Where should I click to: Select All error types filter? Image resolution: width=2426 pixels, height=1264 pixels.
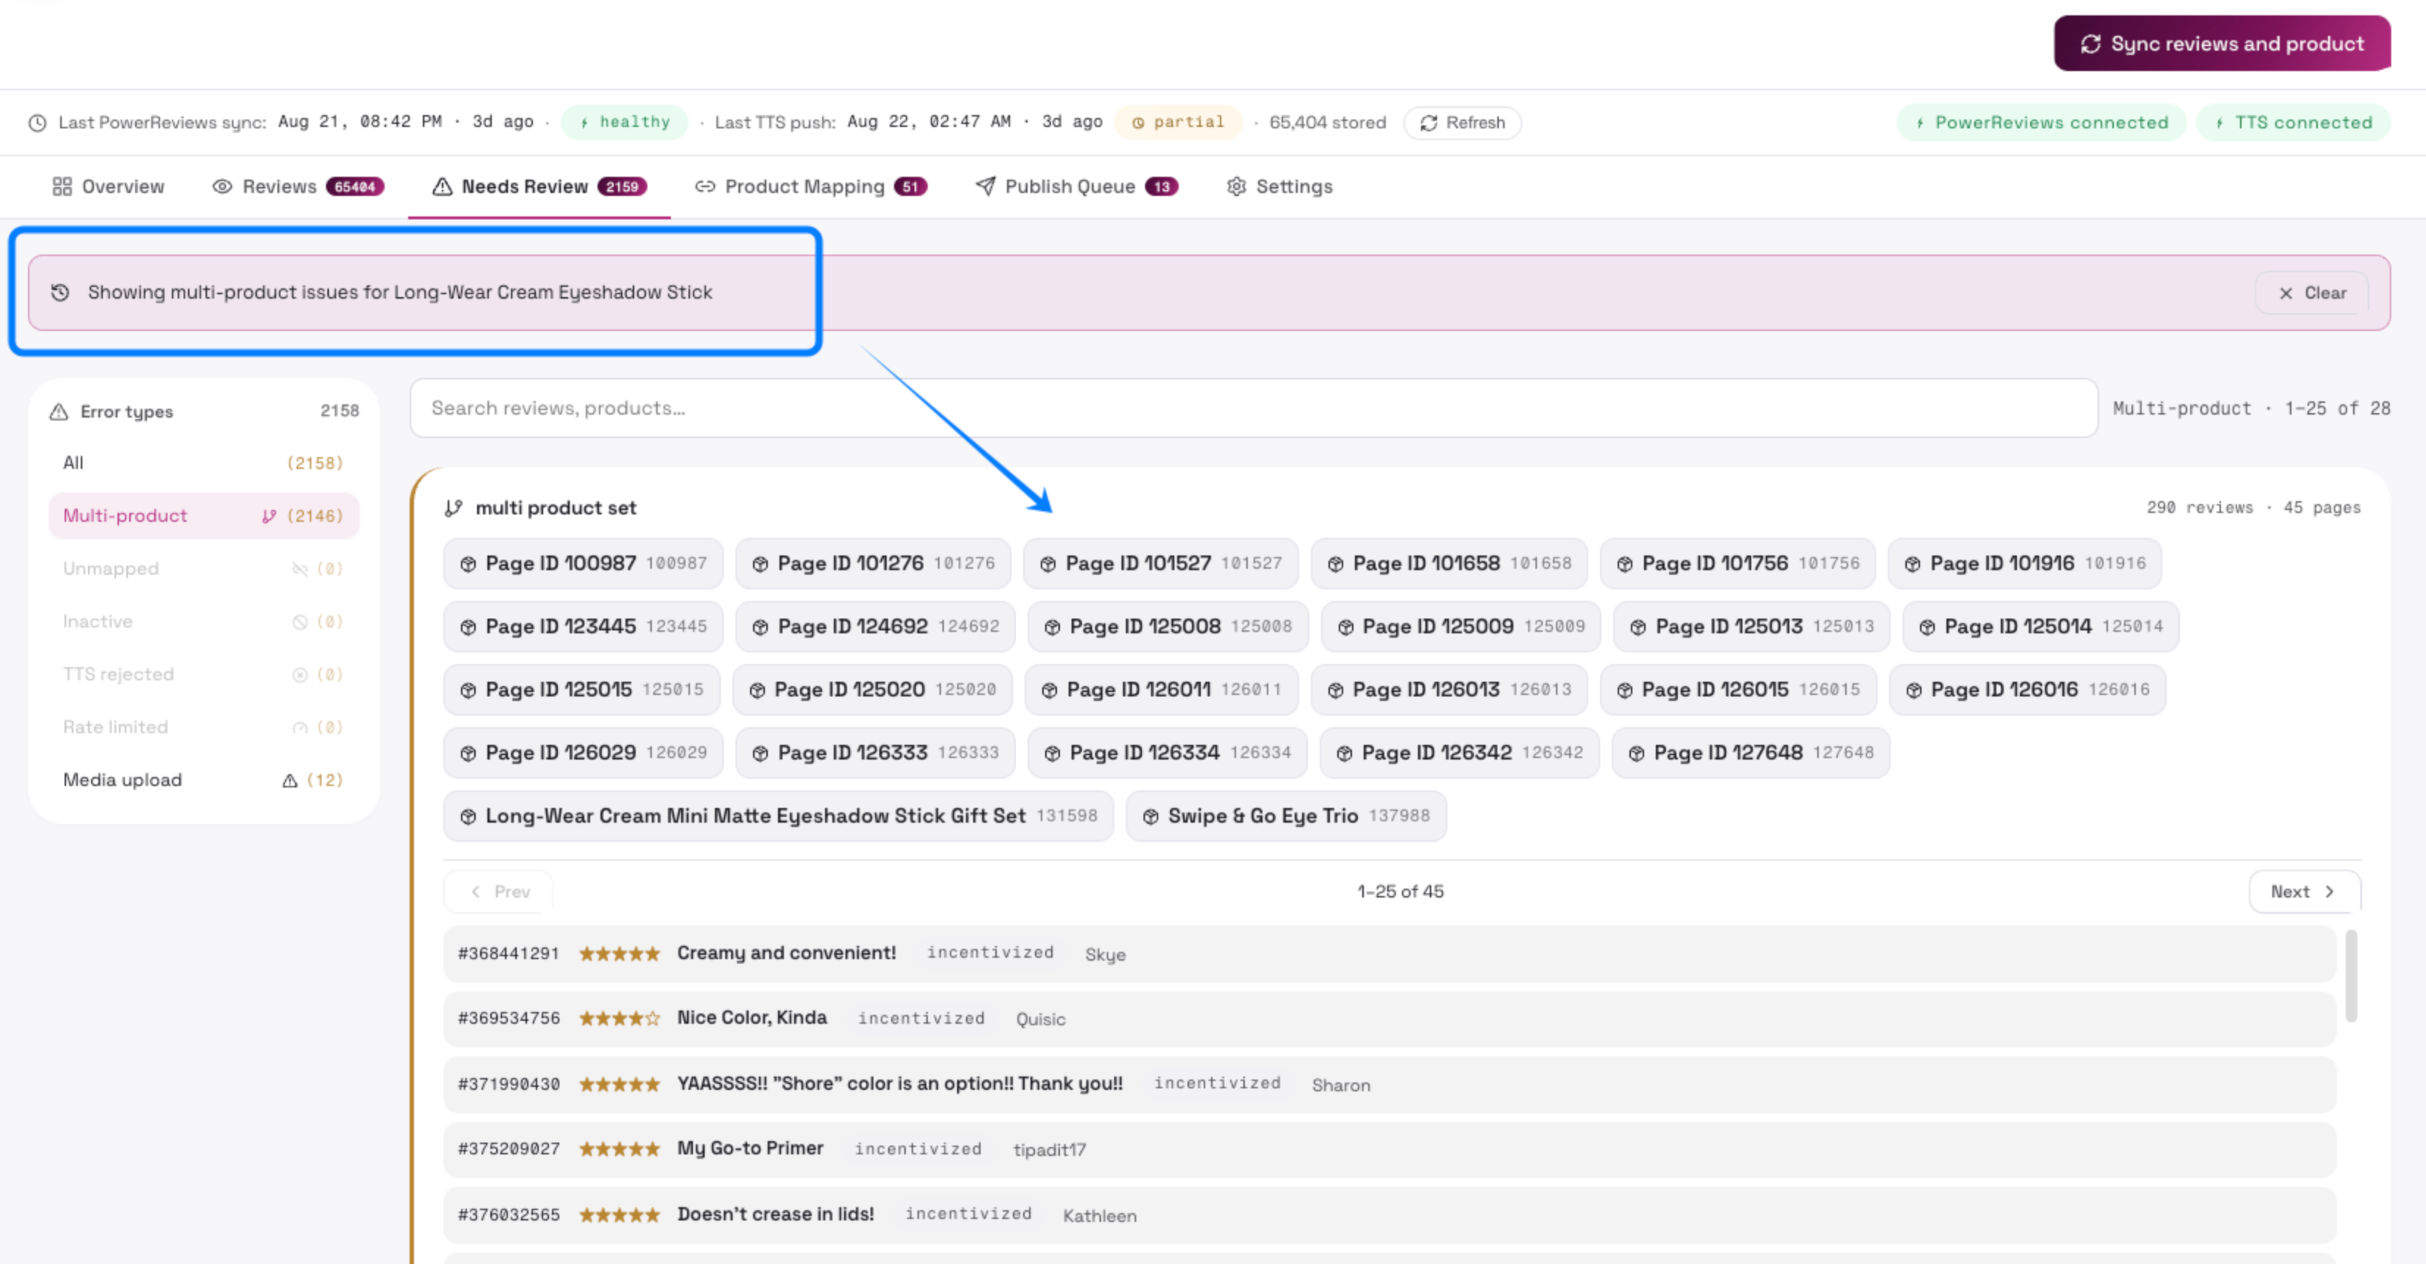(x=203, y=463)
